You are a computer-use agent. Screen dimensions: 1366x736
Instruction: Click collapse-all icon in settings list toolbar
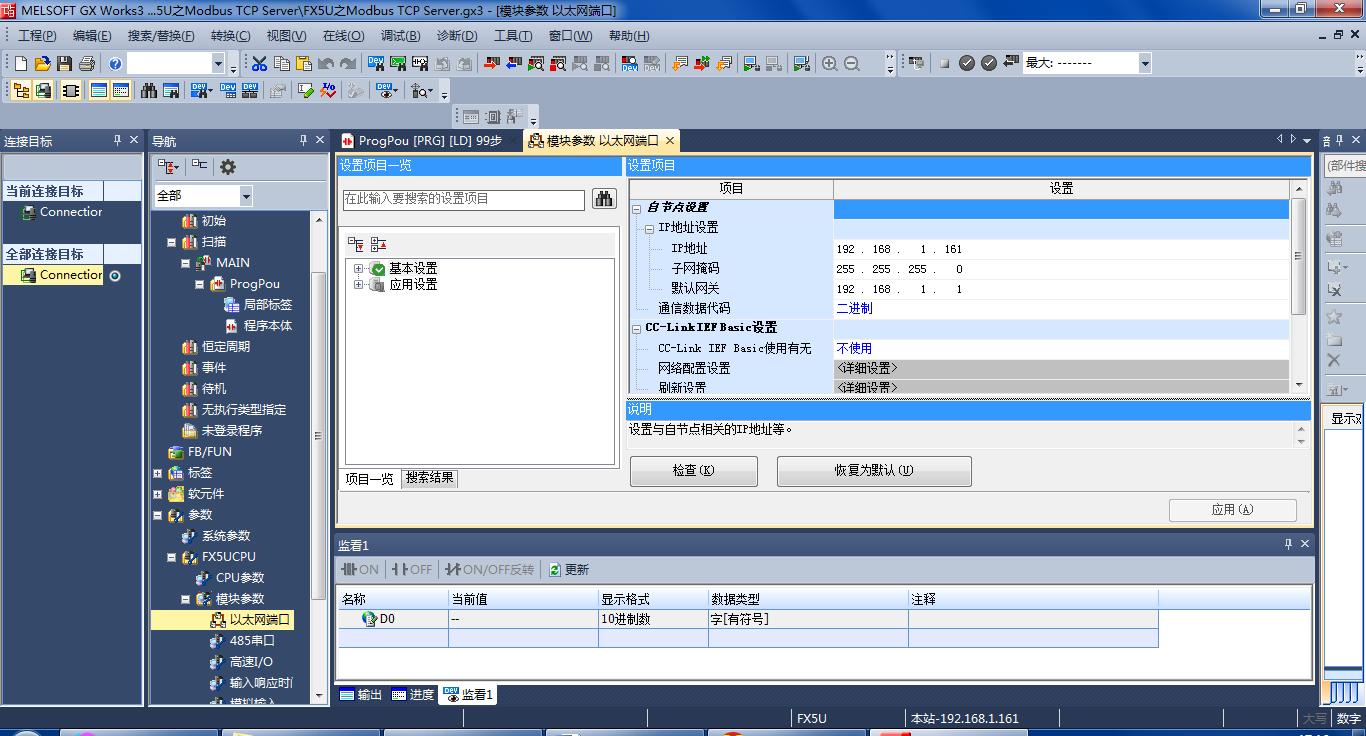(378, 244)
